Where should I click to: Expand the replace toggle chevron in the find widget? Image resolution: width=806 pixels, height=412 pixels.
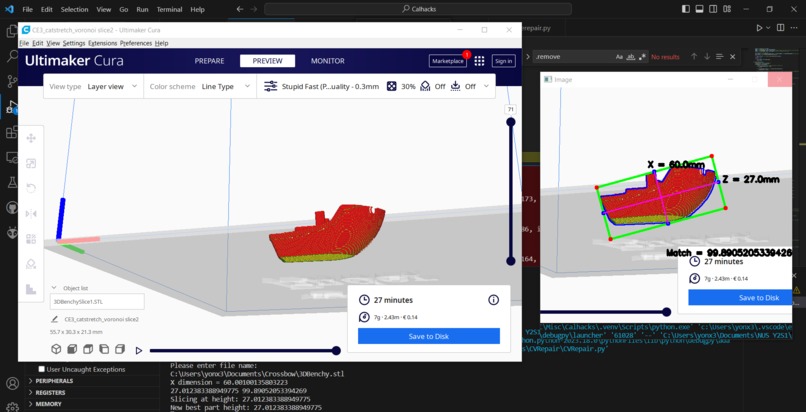point(528,57)
